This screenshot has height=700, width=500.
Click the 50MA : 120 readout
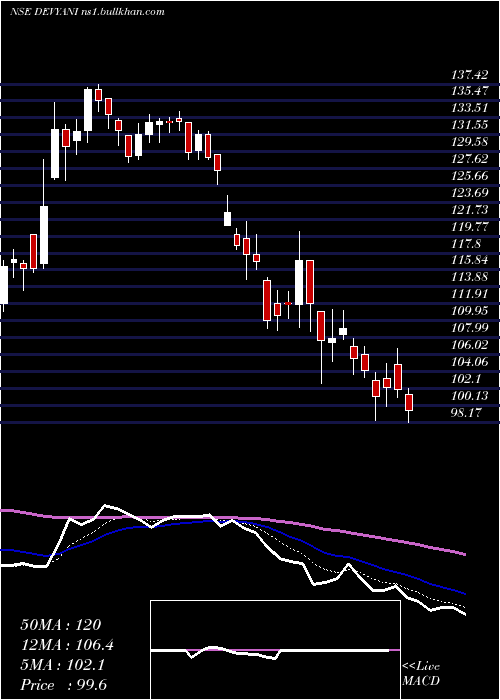[x=61, y=625]
